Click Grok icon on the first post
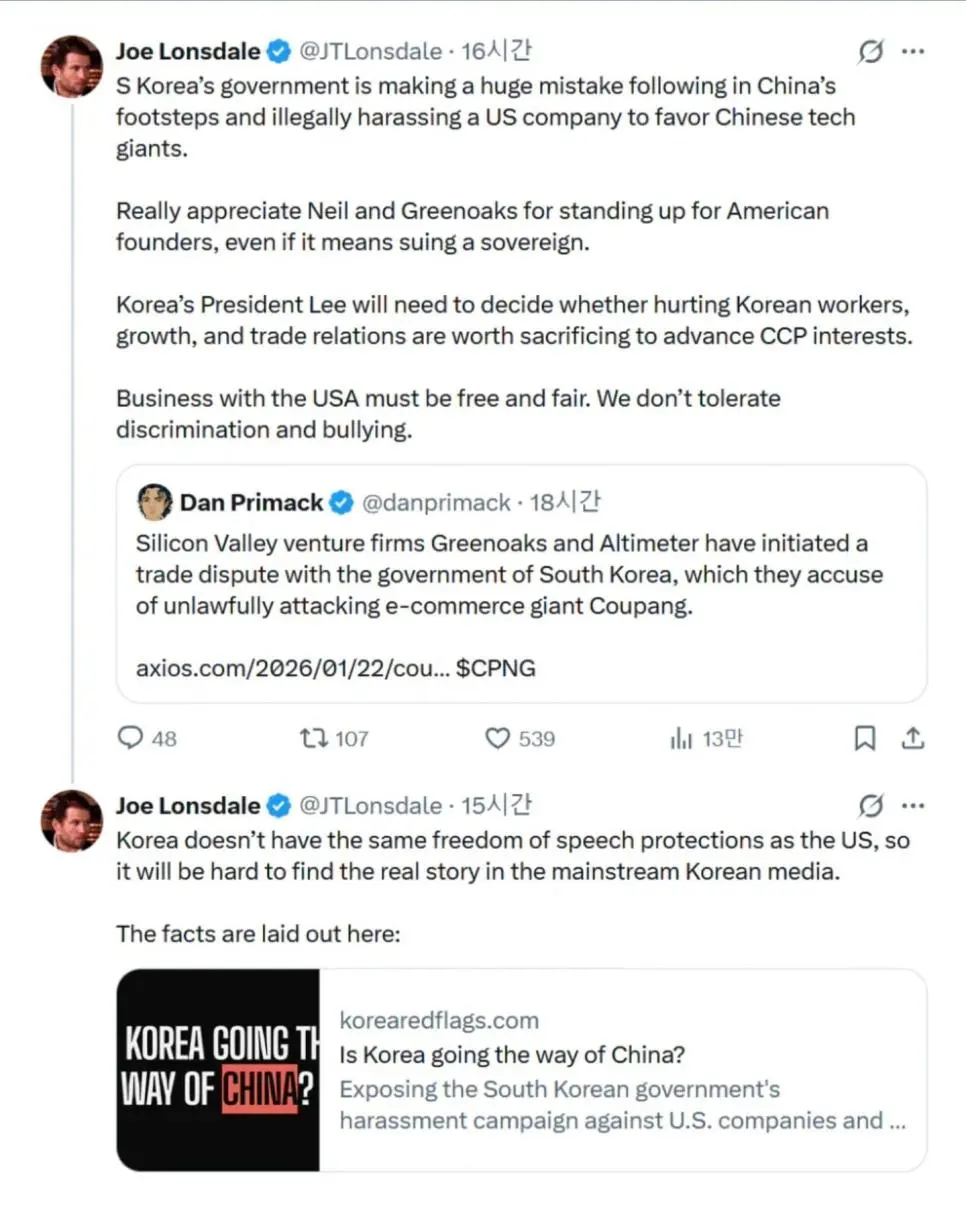This screenshot has height=1219, width=966. [x=871, y=51]
